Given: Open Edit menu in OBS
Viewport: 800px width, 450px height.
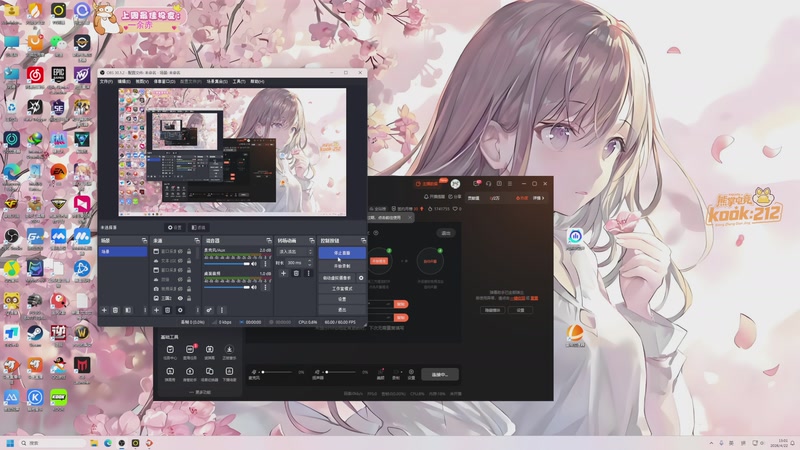Looking at the screenshot, I should coord(124,82).
